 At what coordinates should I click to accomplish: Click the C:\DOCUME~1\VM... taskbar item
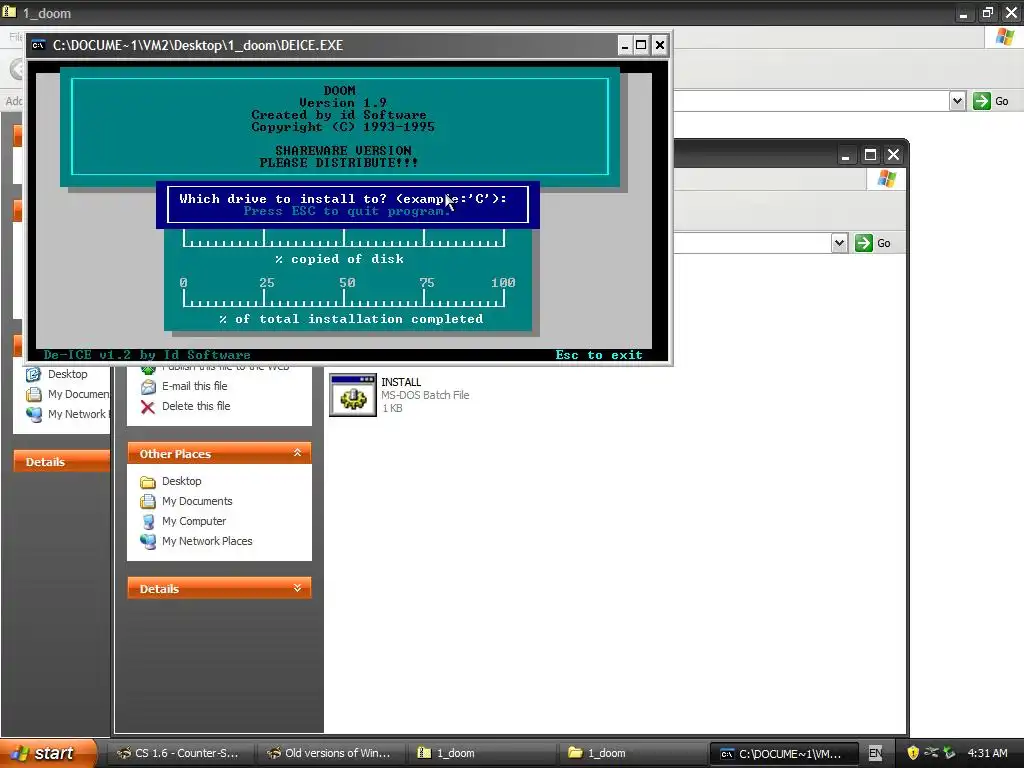[x=784, y=753]
